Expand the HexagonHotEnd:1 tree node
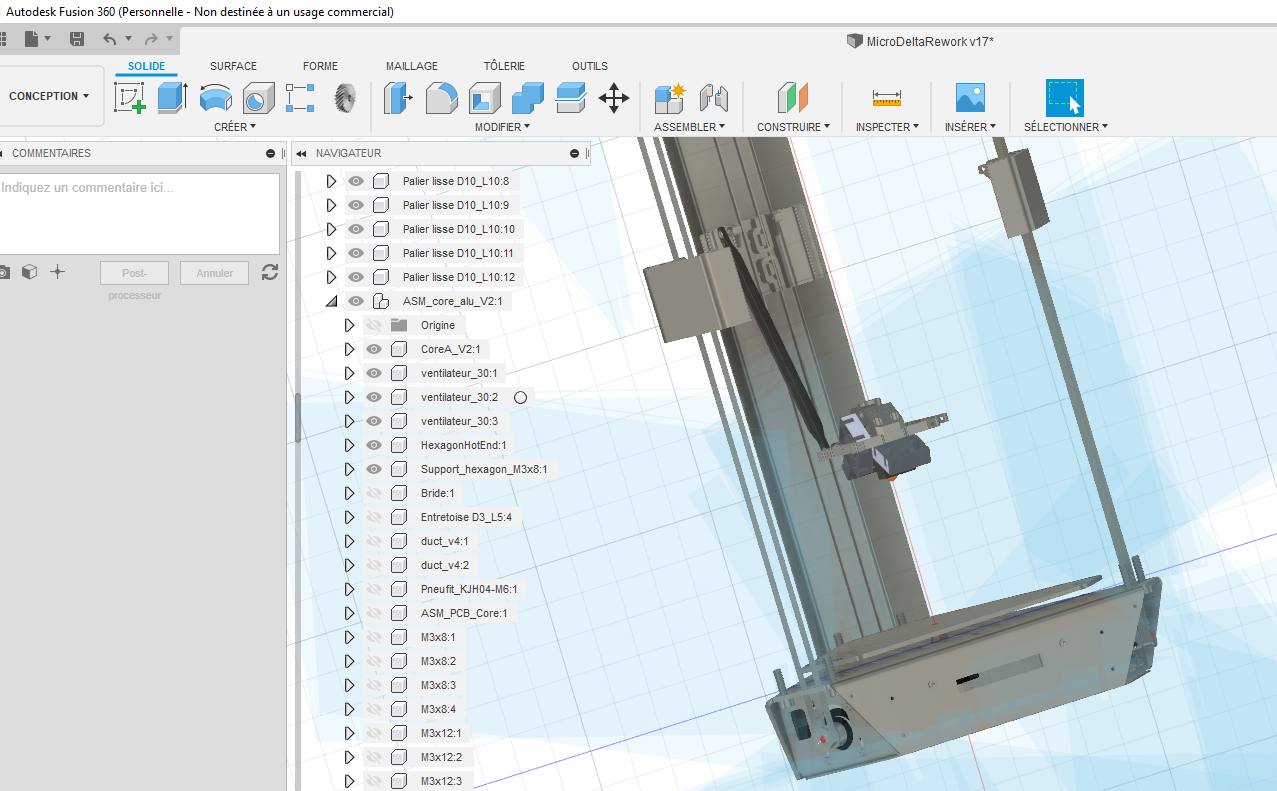 click(x=349, y=445)
